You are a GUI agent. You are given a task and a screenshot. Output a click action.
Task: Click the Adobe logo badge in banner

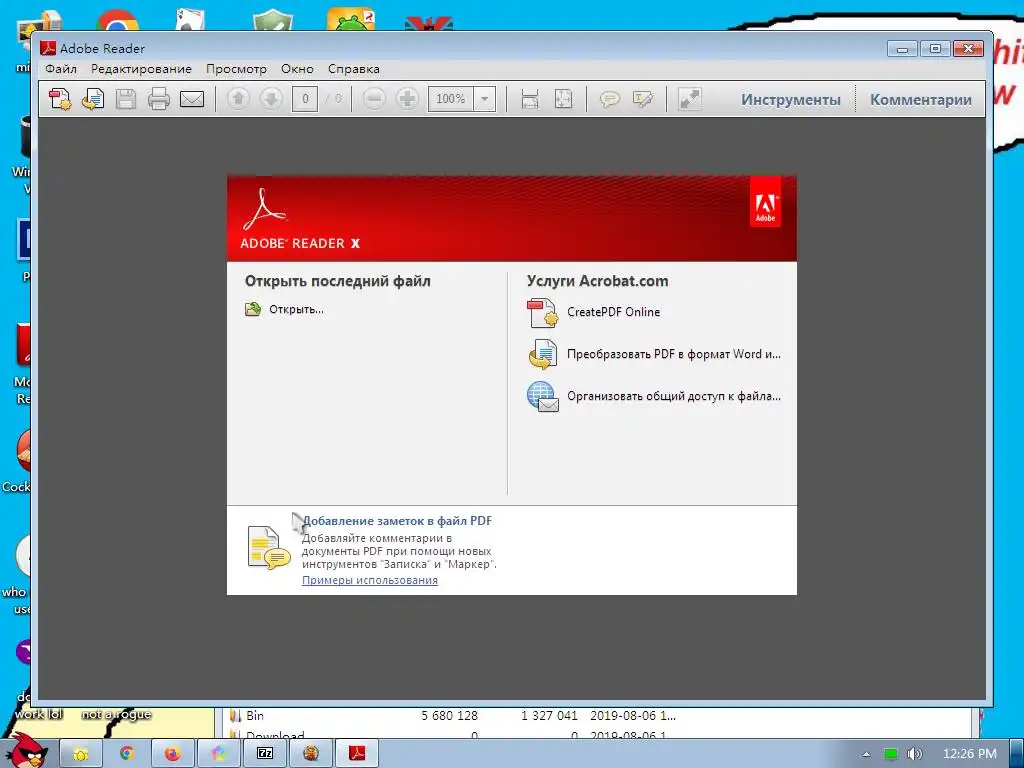[765, 204]
